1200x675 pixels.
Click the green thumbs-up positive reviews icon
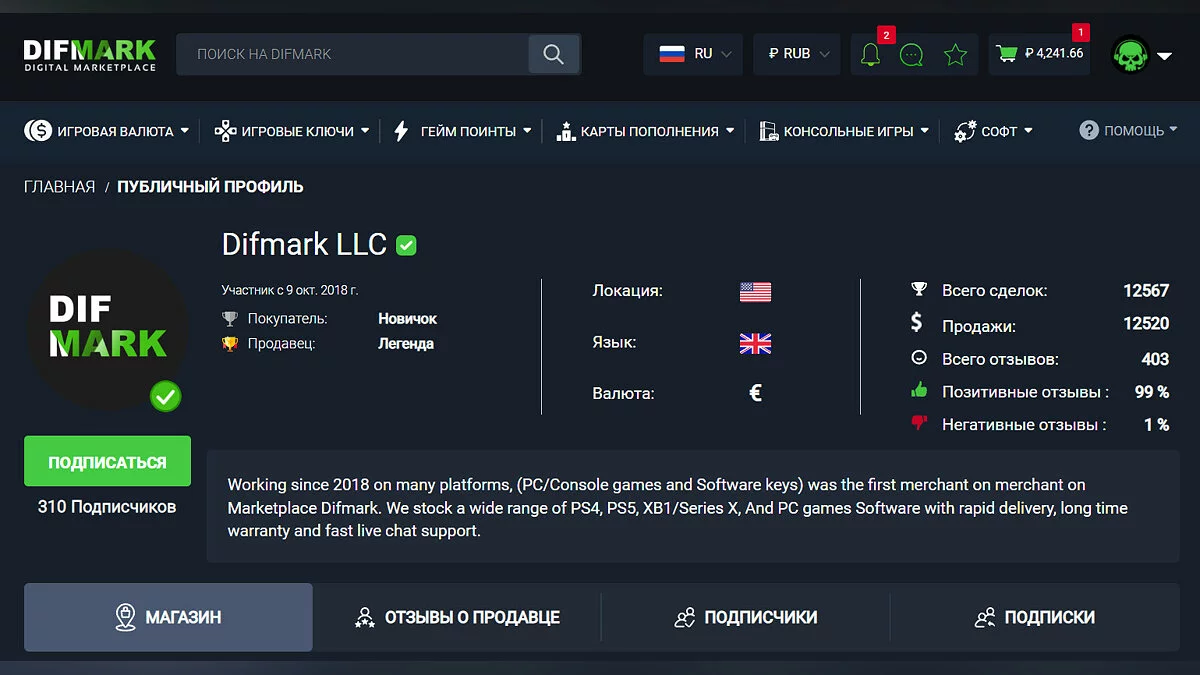tap(919, 391)
